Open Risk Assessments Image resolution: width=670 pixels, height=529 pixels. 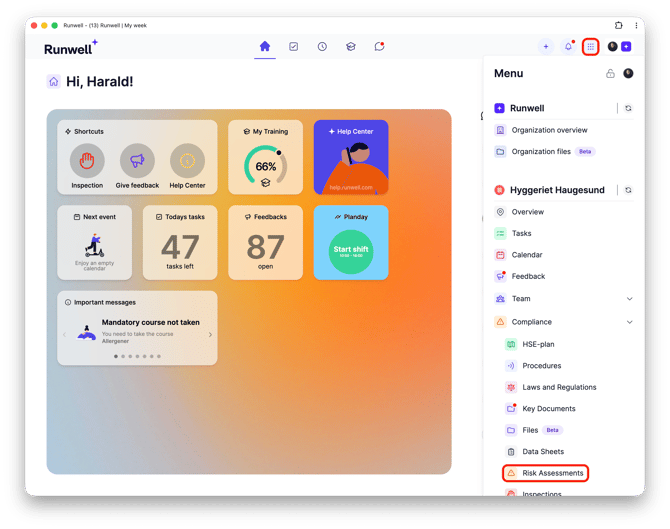click(x=546, y=473)
